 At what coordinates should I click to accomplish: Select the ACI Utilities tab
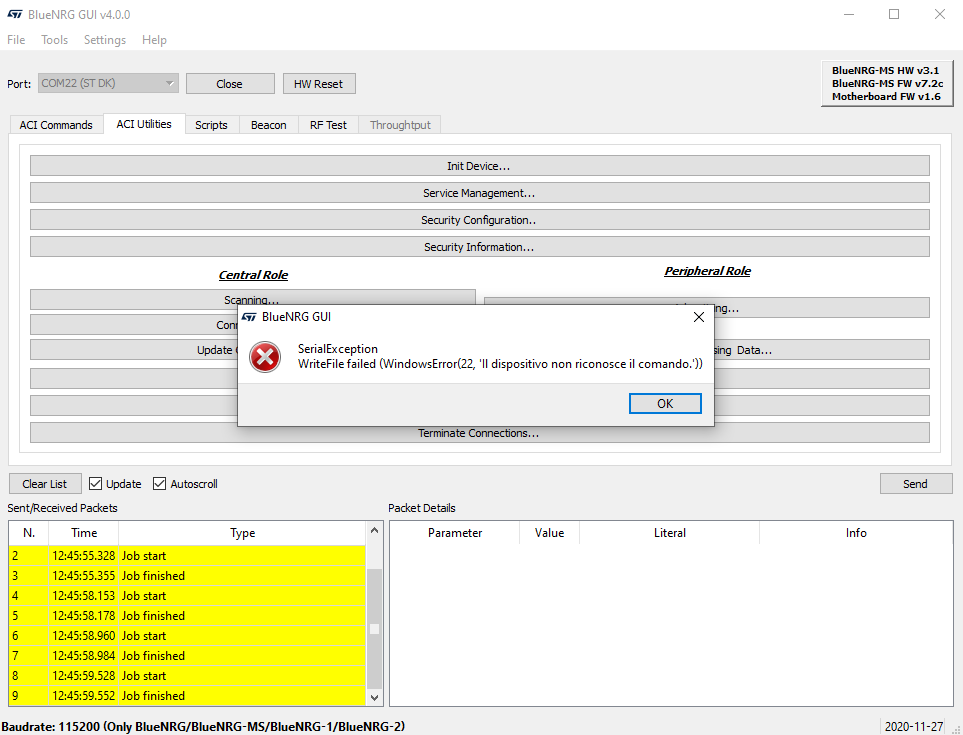tap(144, 124)
